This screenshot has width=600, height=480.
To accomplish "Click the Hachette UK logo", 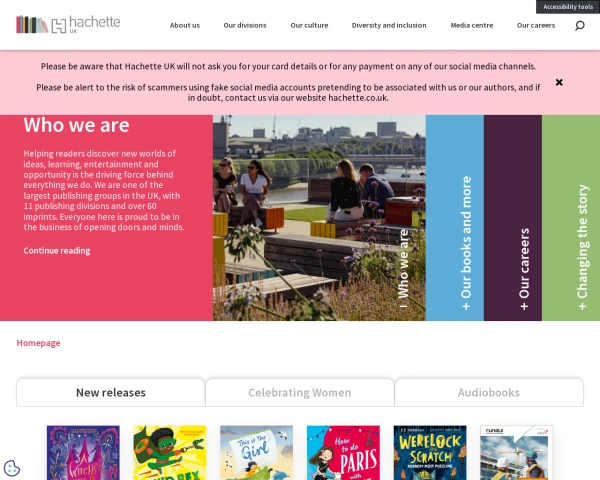I will [x=68, y=24].
